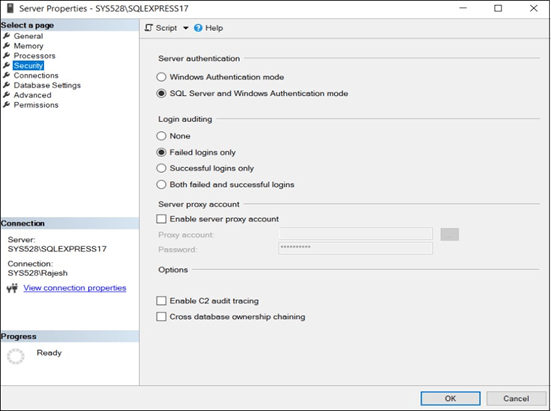
Task: Confirm with the OK button
Action: (450, 398)
